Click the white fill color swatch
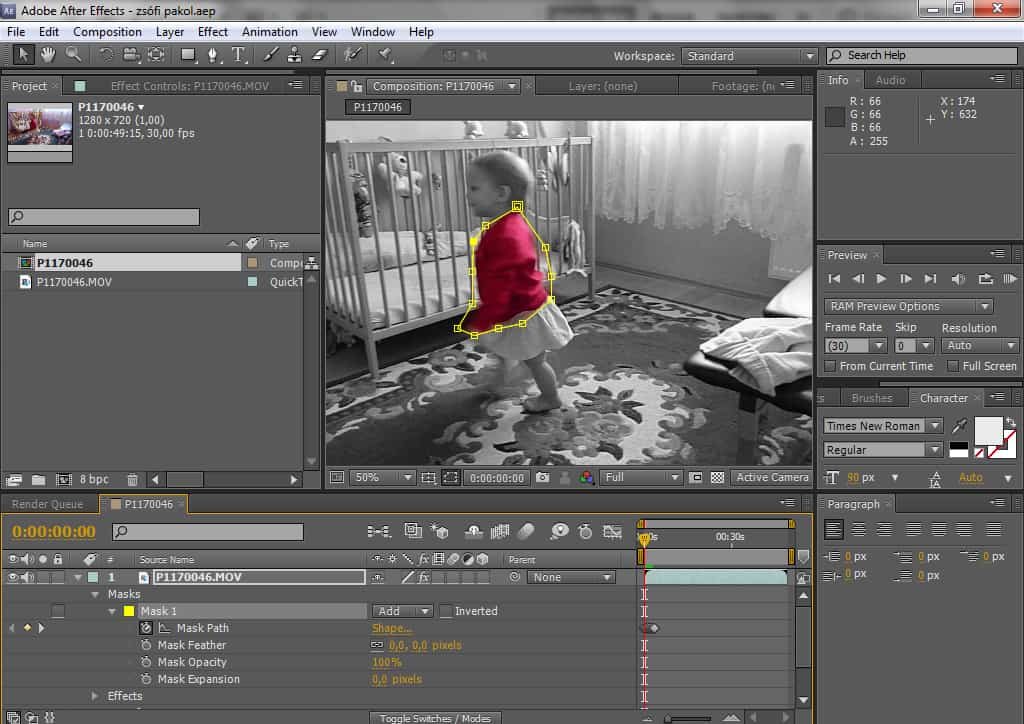 tap(988, 430)
